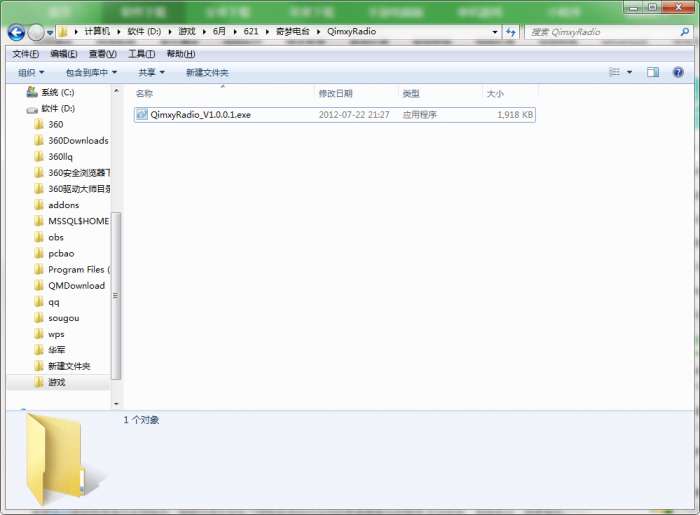This screenshot has height=515, width=700.
Task: Select 计算机 in the address path
Action: (x=97, y=31)
